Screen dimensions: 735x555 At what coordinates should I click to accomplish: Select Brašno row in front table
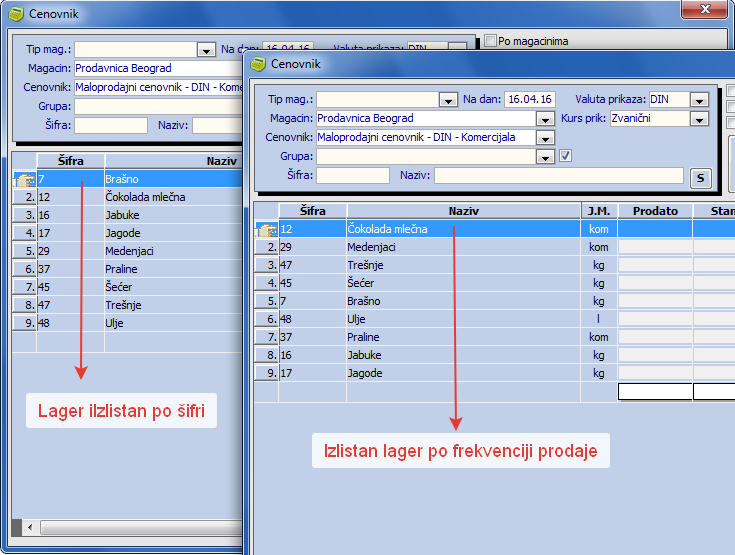(x=495, y=301)
